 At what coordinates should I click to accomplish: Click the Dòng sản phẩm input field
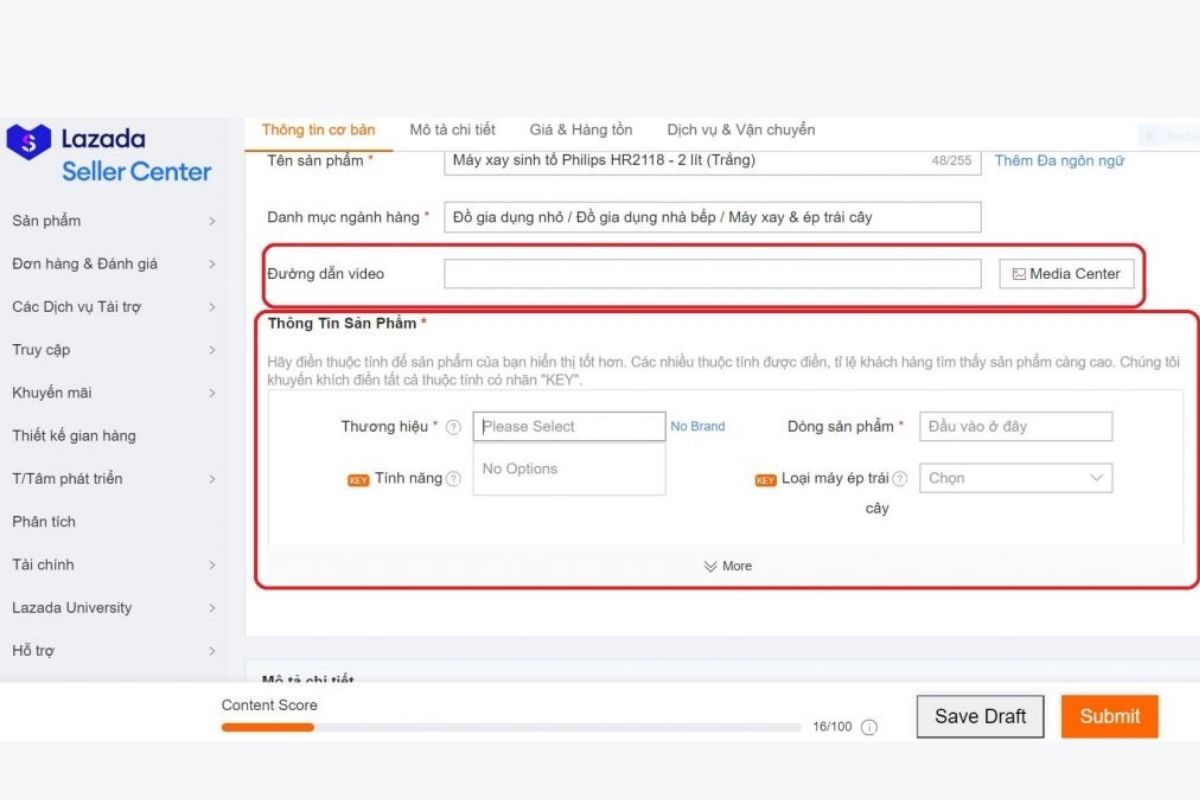(1016, 426)
